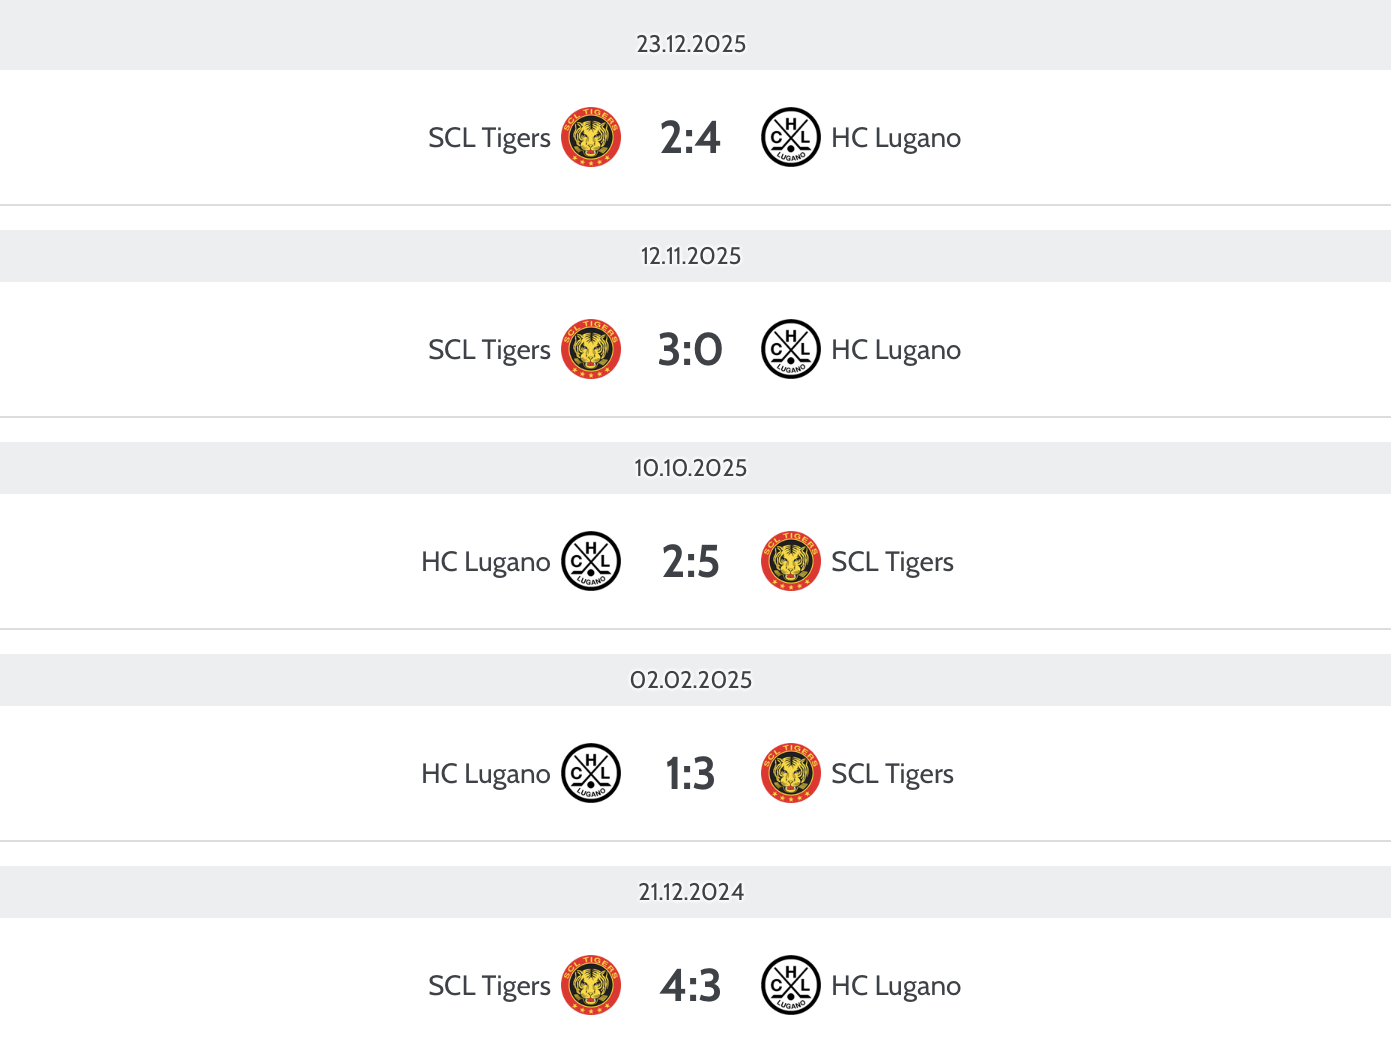
Task: Click HC Lugano logo in 12.11.2025 match
Action: 791,349
